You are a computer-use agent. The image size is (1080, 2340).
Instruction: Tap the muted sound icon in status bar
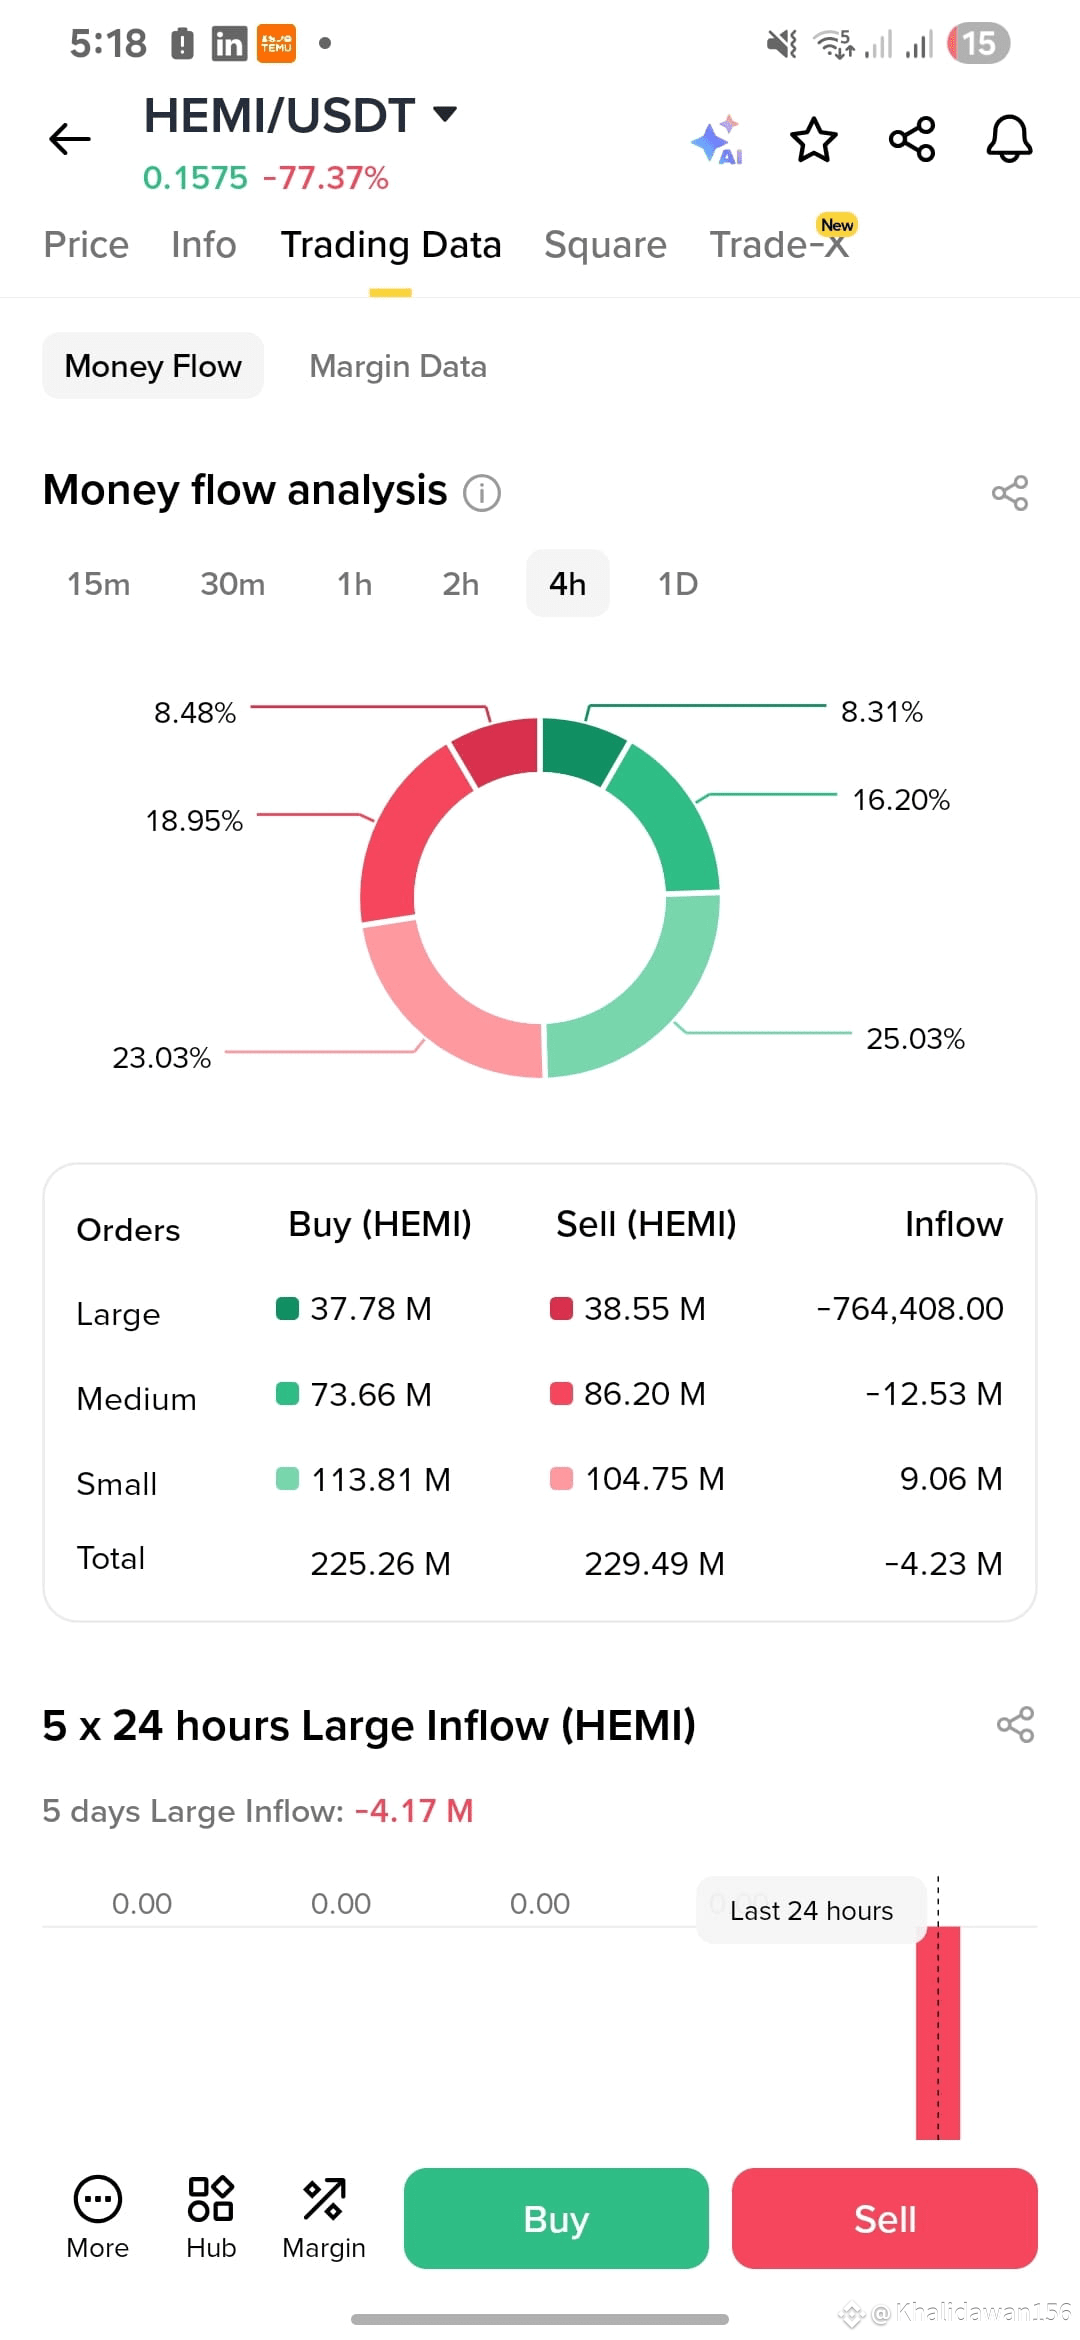(x=782, y=44)
